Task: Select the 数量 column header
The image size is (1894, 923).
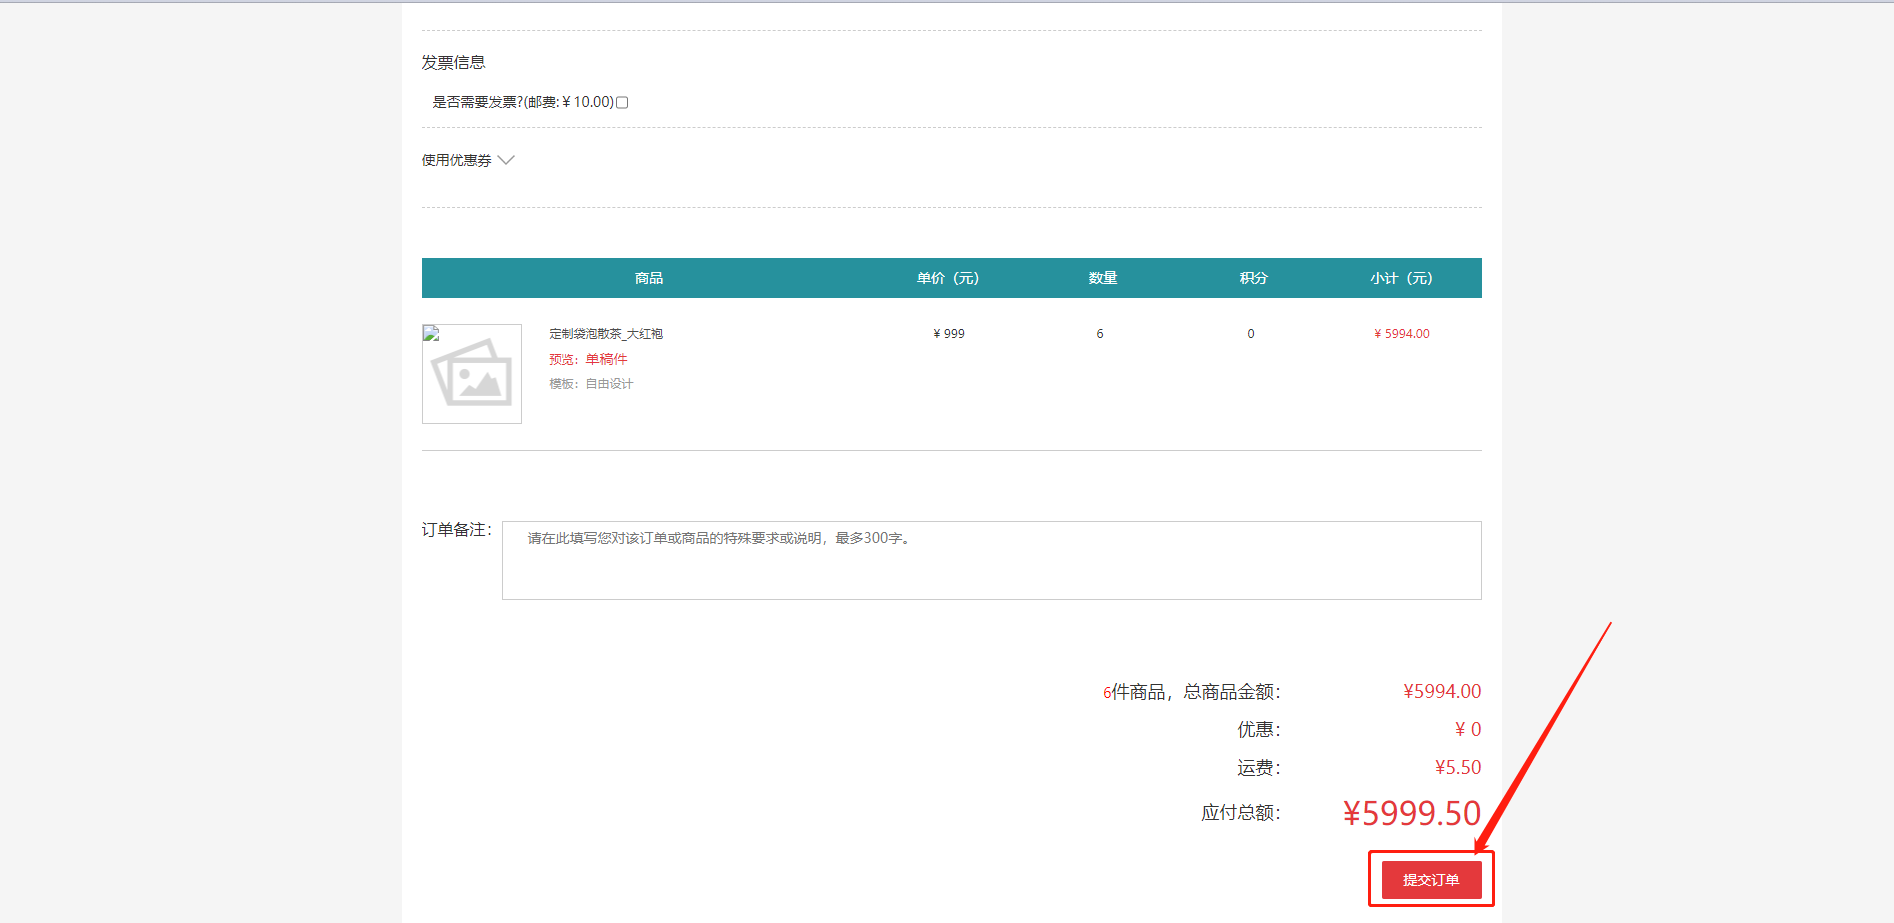Action: pyautogui.click(x=1102, y=278)
